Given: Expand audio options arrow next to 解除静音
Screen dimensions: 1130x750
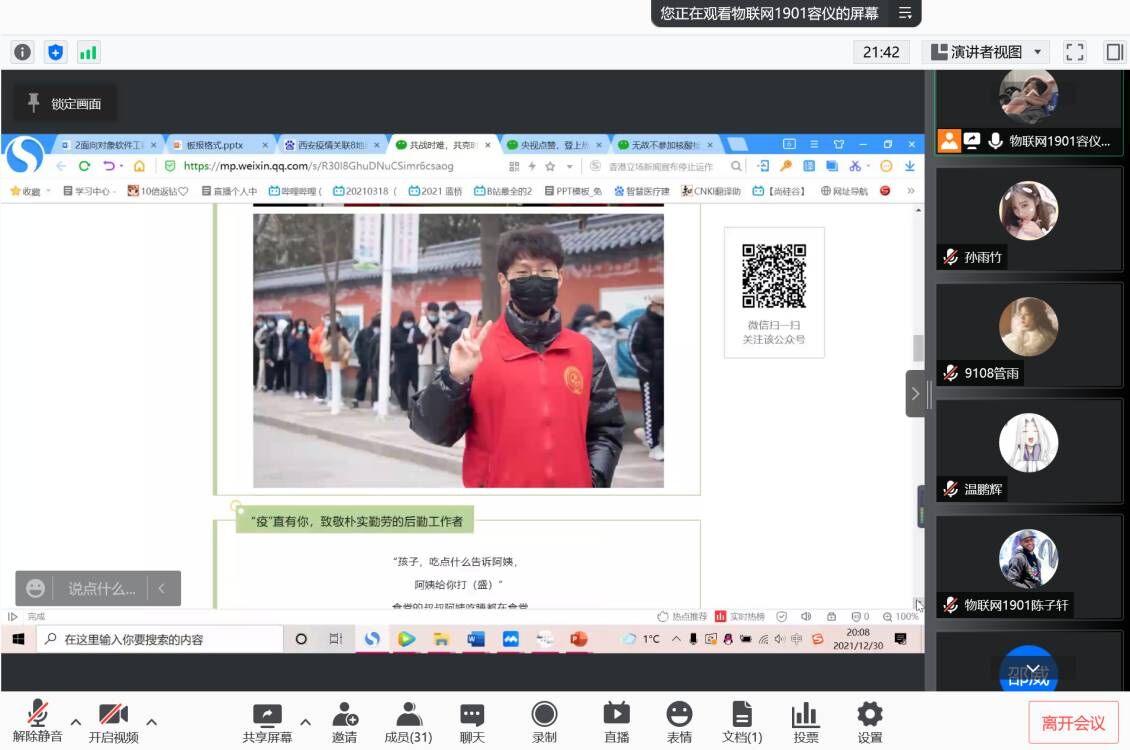Looking at the screenshot, I should coord(76,721).
